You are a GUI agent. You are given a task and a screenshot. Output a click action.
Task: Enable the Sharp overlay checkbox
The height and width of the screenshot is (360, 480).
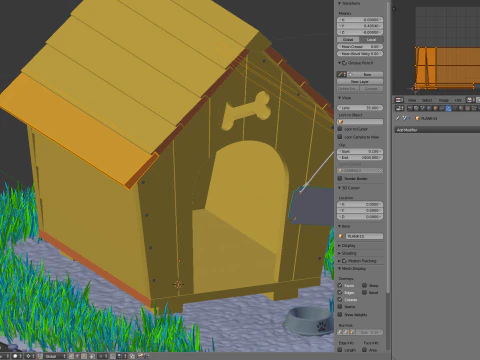(364, 285)
